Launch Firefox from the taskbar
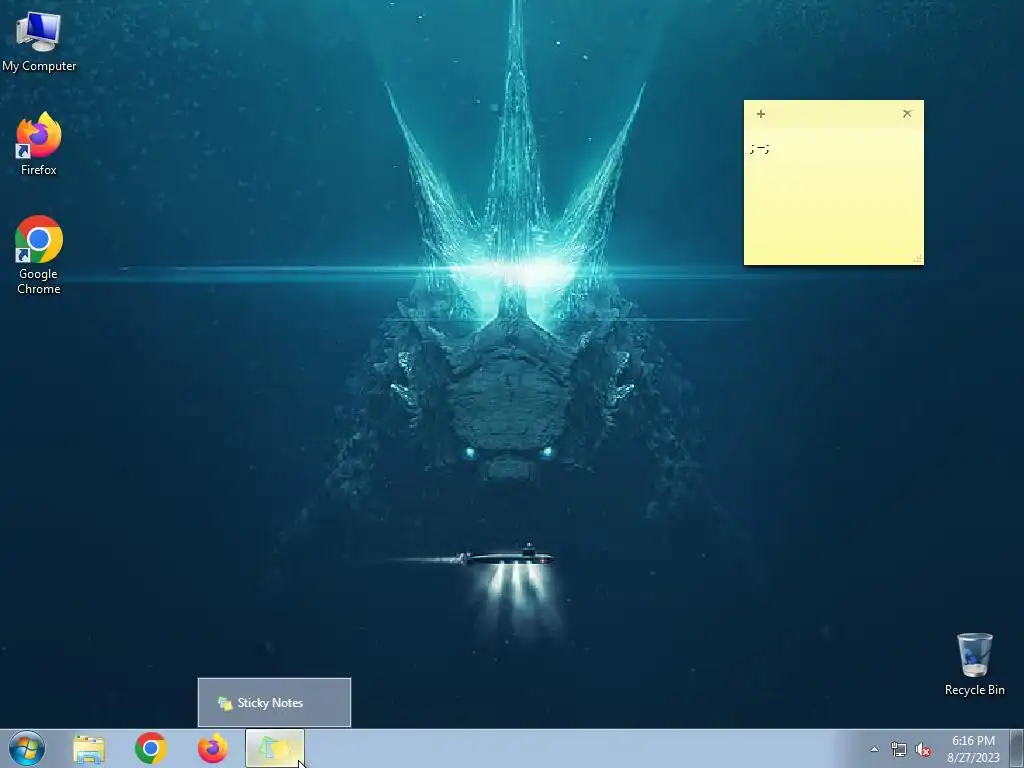This screenshot has width=1024, height=768. [x=213, y=748]
